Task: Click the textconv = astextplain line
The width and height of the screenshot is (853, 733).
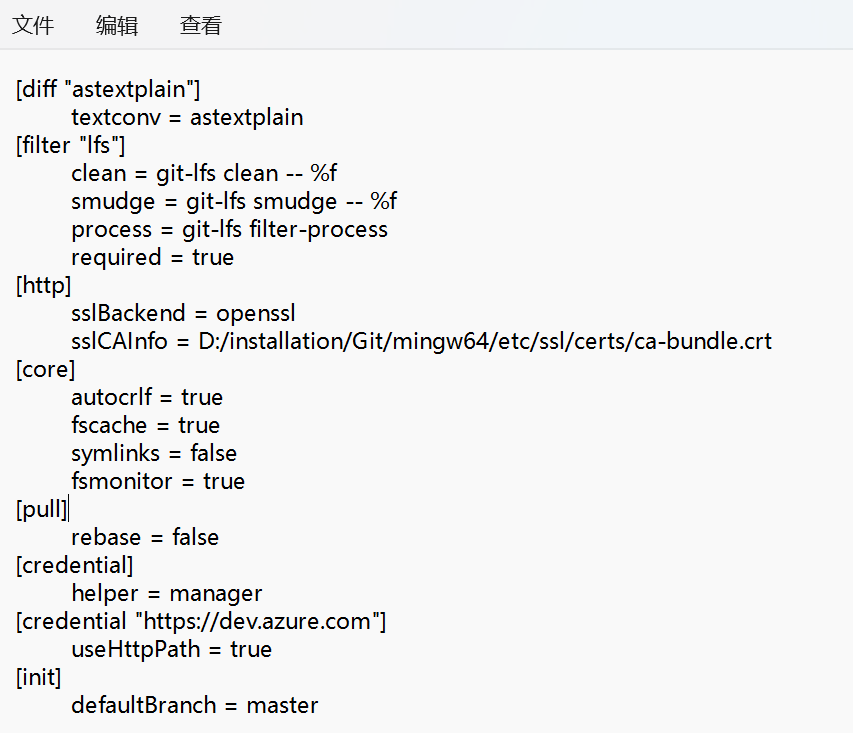Action: [x=187, y=118]
